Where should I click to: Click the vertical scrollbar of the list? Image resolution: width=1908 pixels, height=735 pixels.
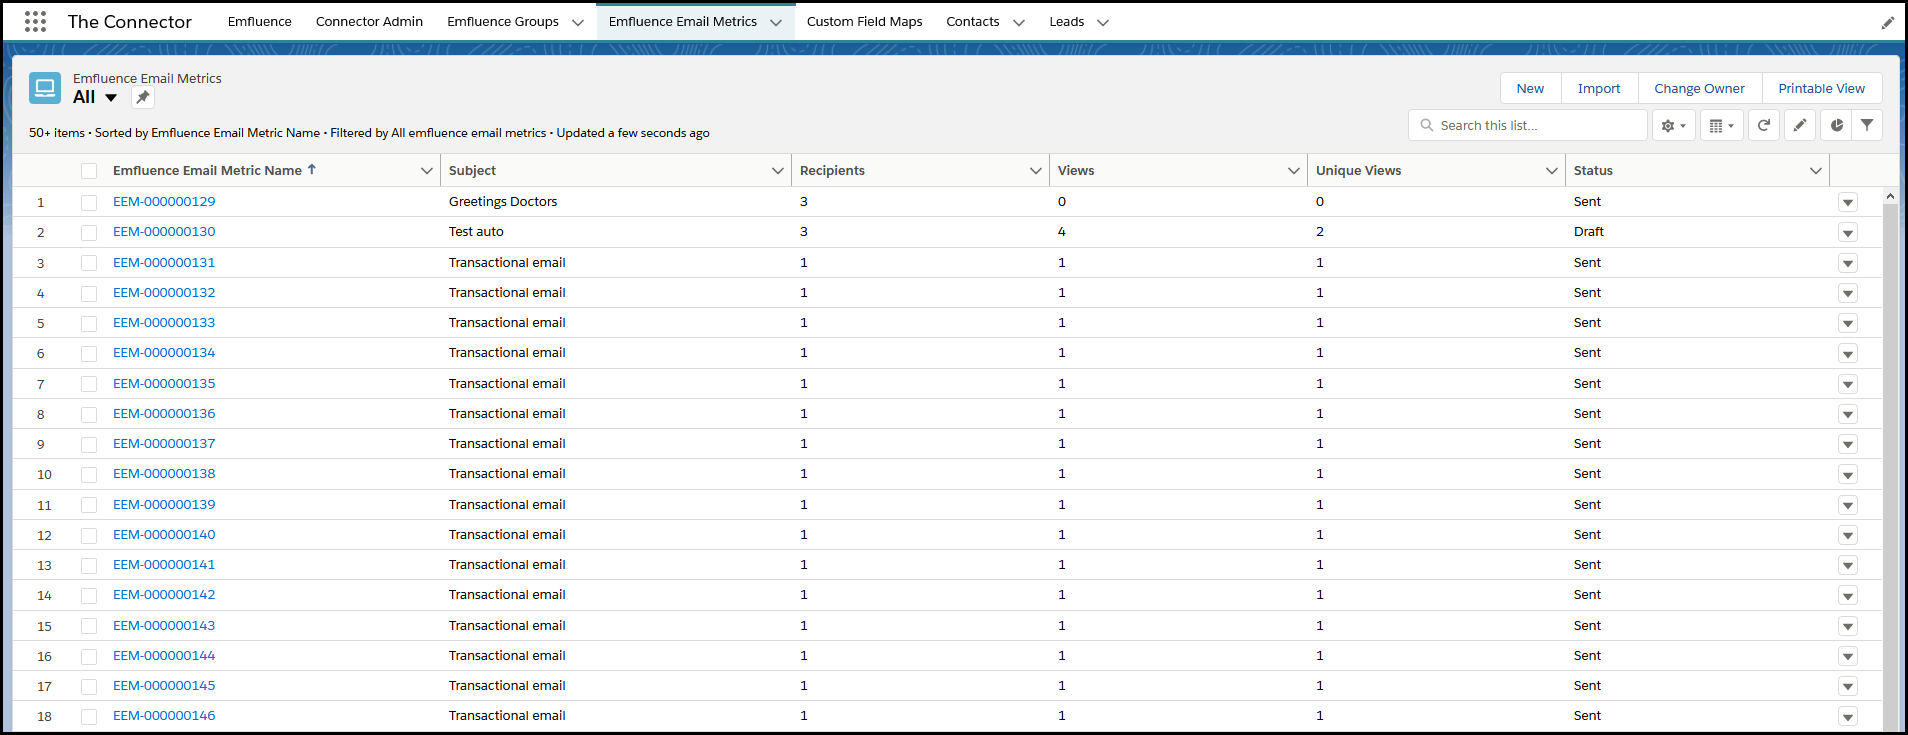tap(1890, 468)
